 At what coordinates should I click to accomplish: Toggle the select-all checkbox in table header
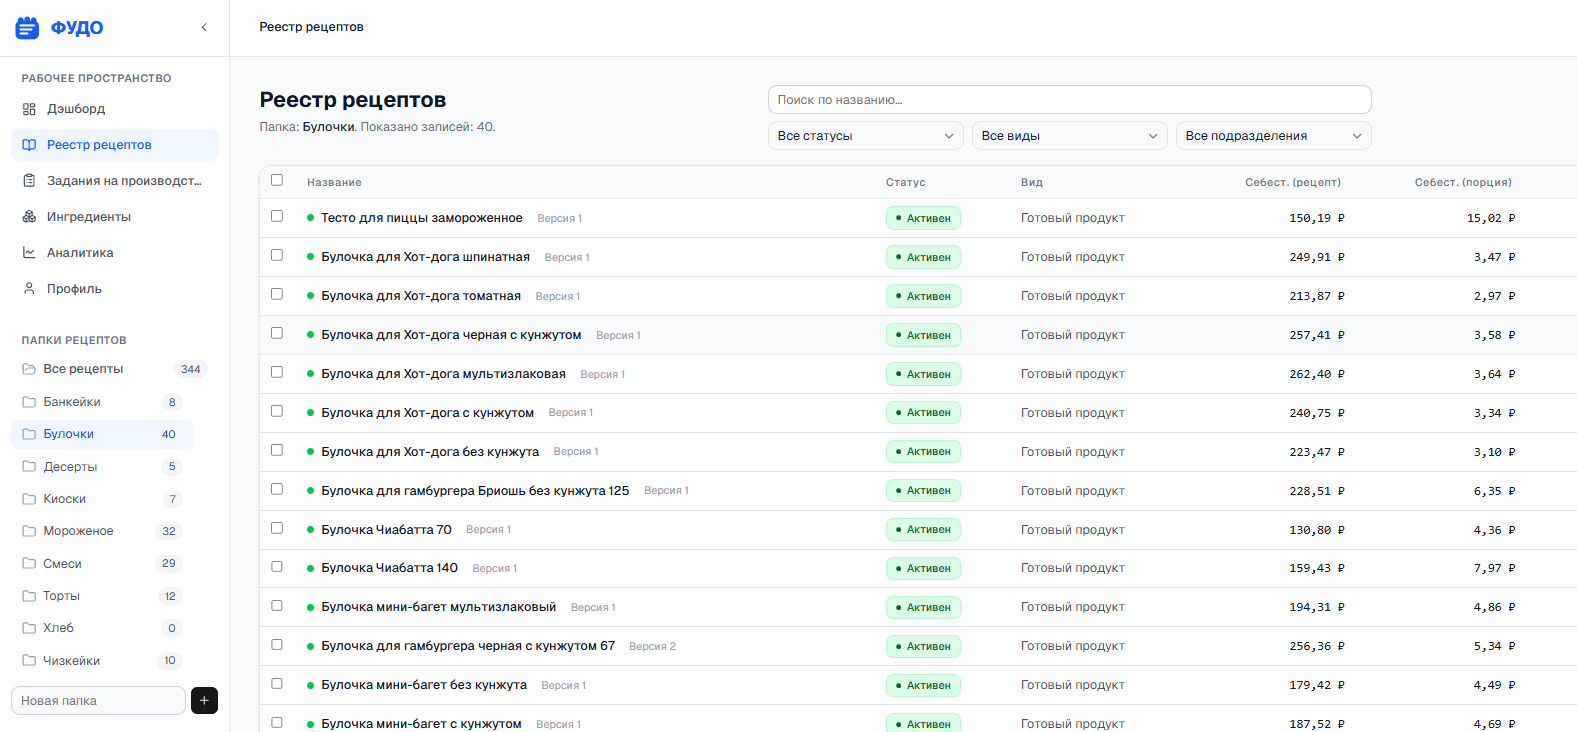(x=277, y=181)
